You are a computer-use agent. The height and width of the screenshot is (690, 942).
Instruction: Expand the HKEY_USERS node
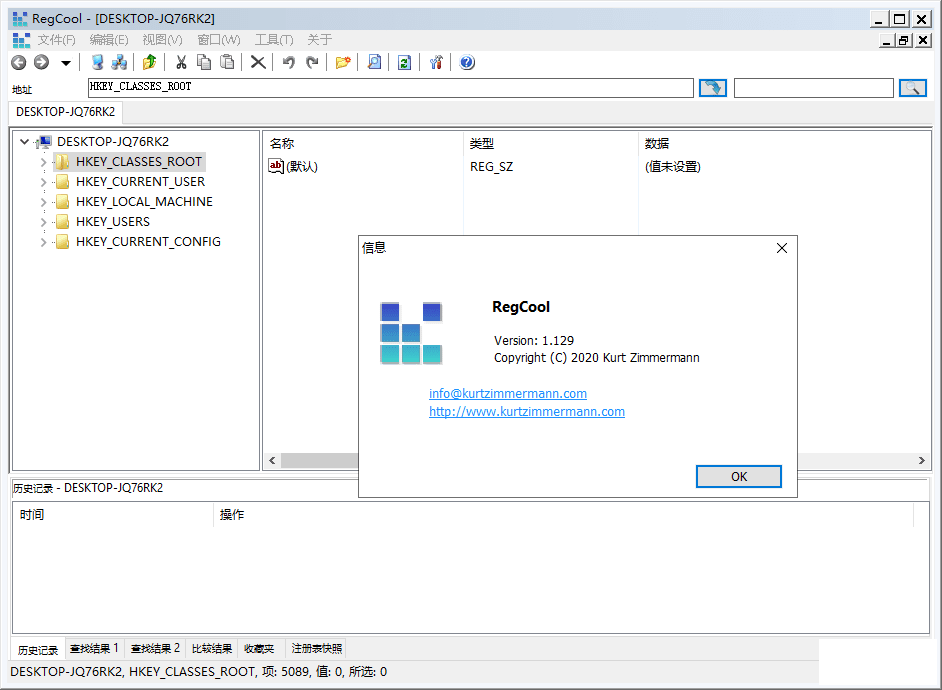coord(43,222)
